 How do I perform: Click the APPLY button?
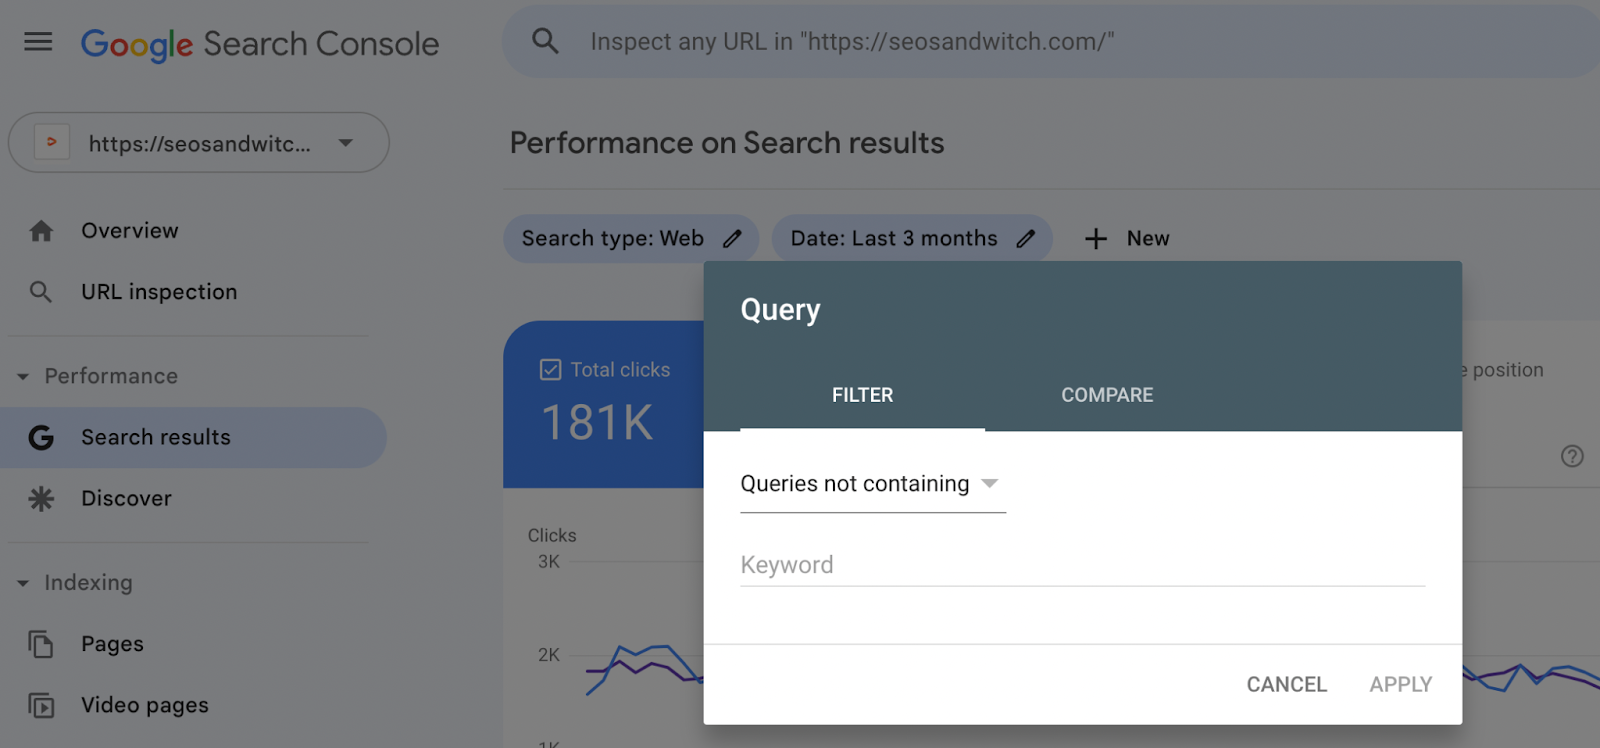1400,684
